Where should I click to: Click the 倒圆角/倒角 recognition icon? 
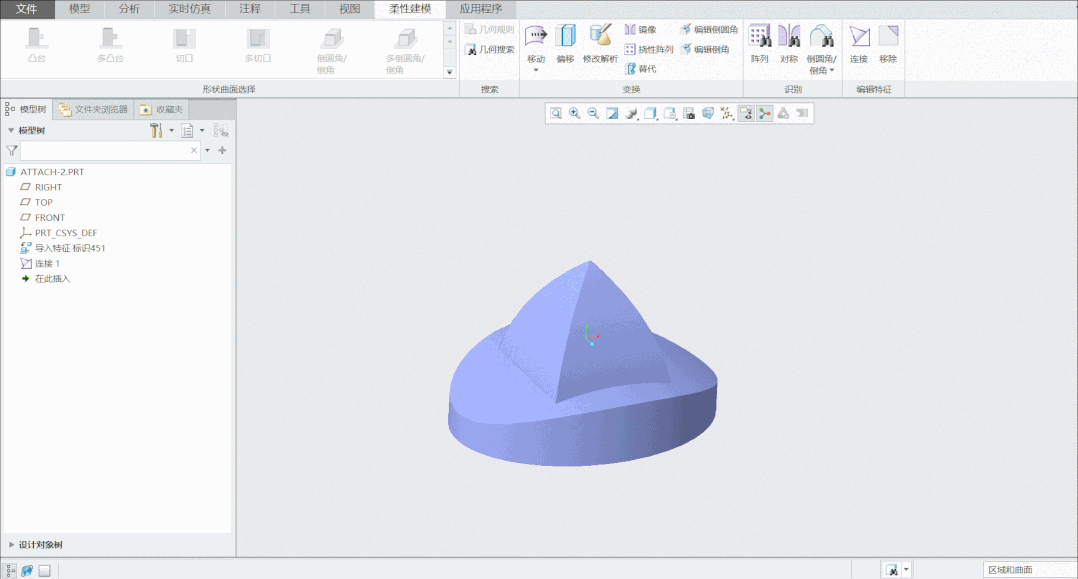click(821, 36)
